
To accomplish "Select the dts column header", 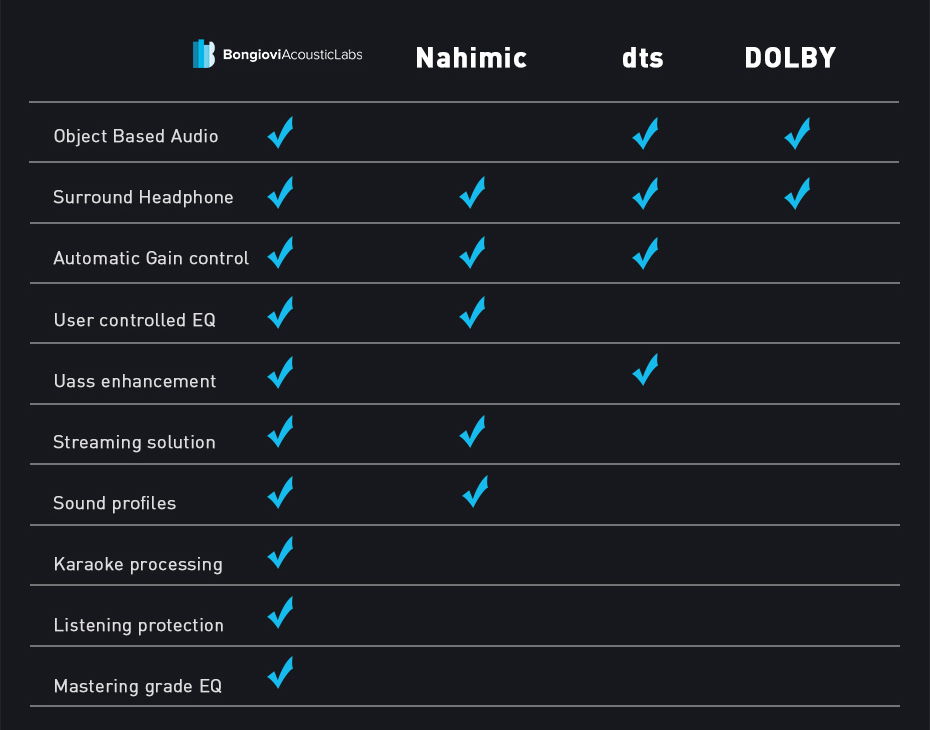I will tap(642, 58).
